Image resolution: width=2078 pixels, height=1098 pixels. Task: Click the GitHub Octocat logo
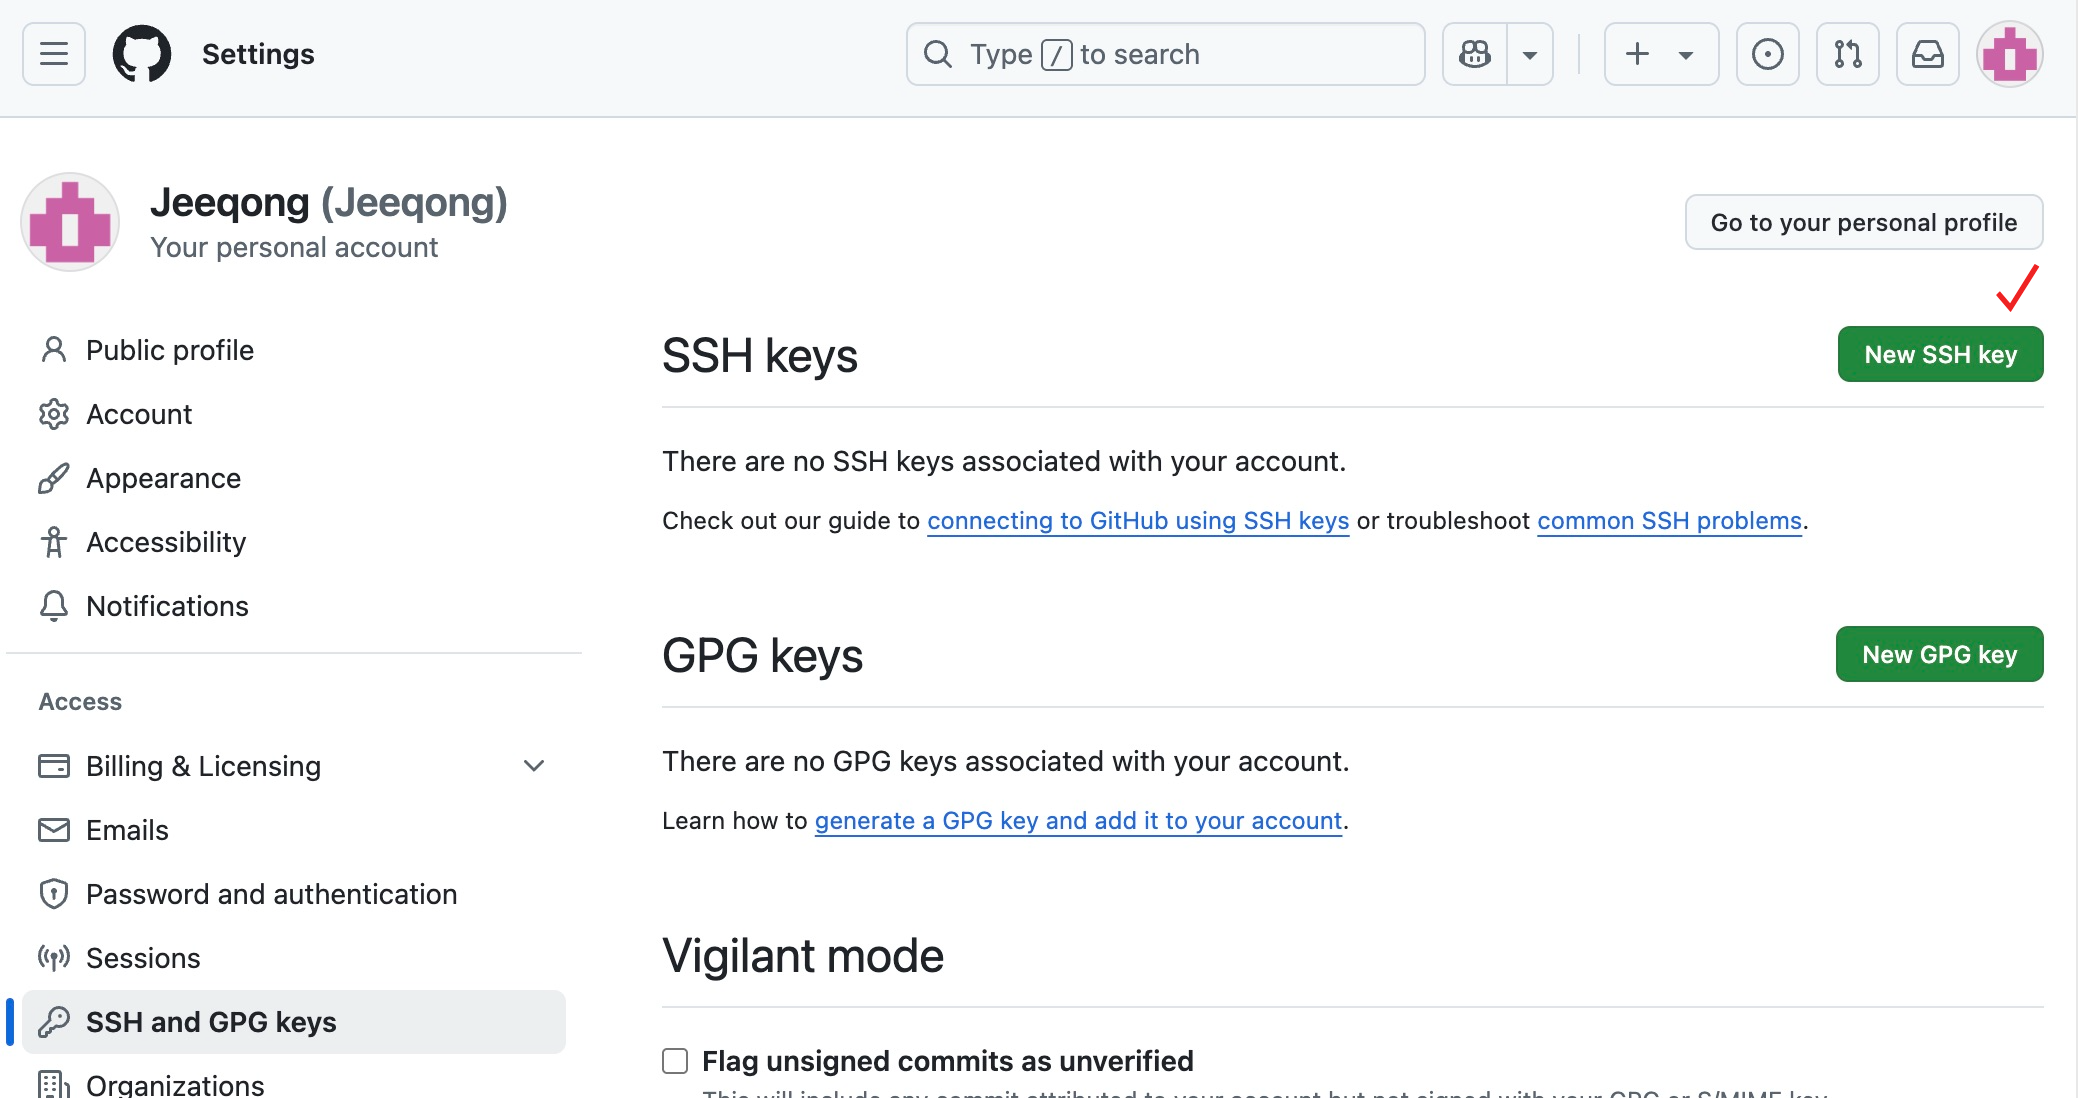coord(142,54)
